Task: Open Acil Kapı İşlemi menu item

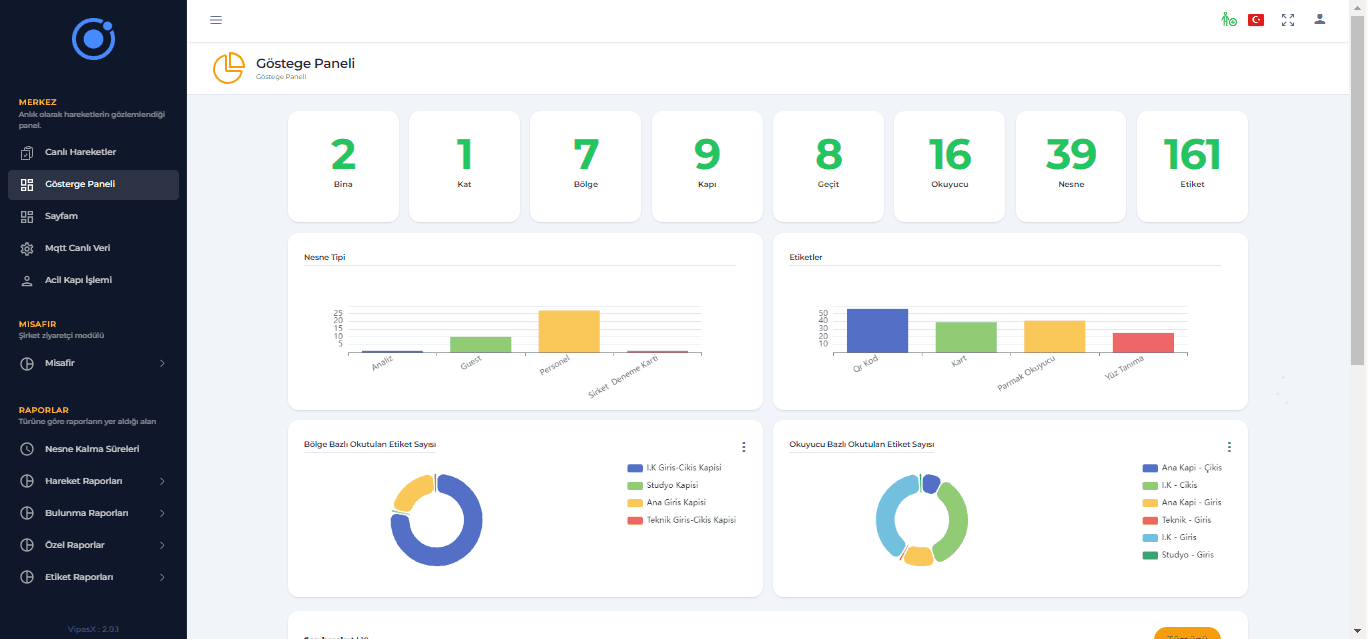Action: click(x=93, y=280)
